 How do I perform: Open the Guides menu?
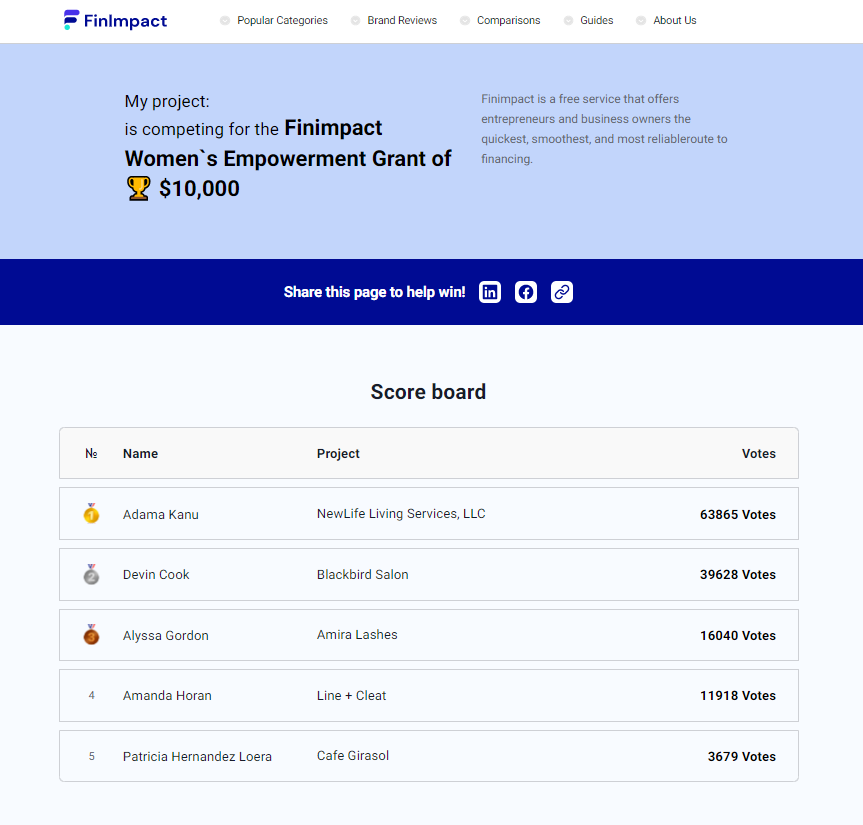coord(597,20)
